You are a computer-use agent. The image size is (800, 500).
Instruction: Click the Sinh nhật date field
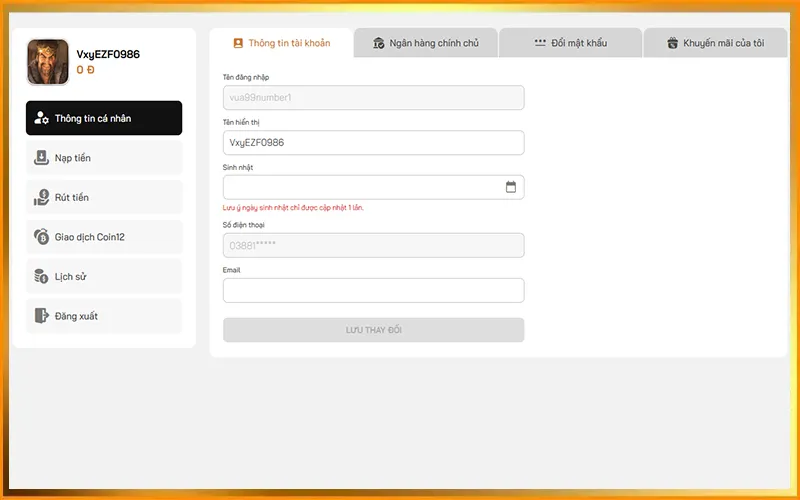click(373, 187)
